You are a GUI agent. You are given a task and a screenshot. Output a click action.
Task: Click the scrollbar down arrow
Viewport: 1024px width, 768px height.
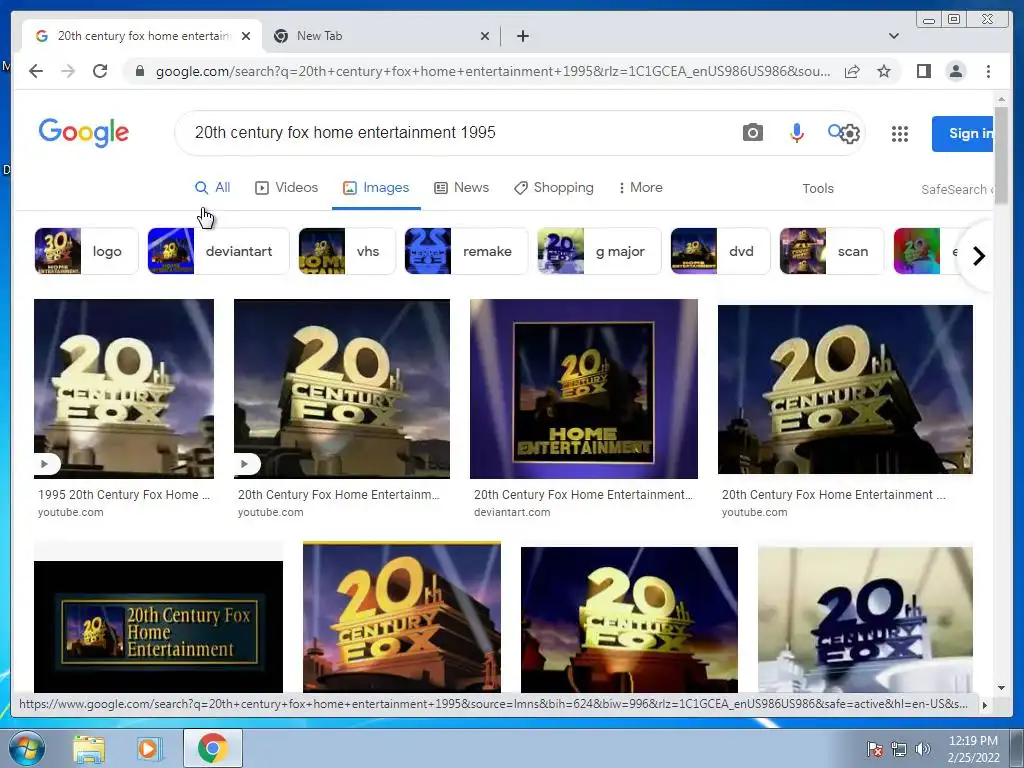coord(1001,688)
